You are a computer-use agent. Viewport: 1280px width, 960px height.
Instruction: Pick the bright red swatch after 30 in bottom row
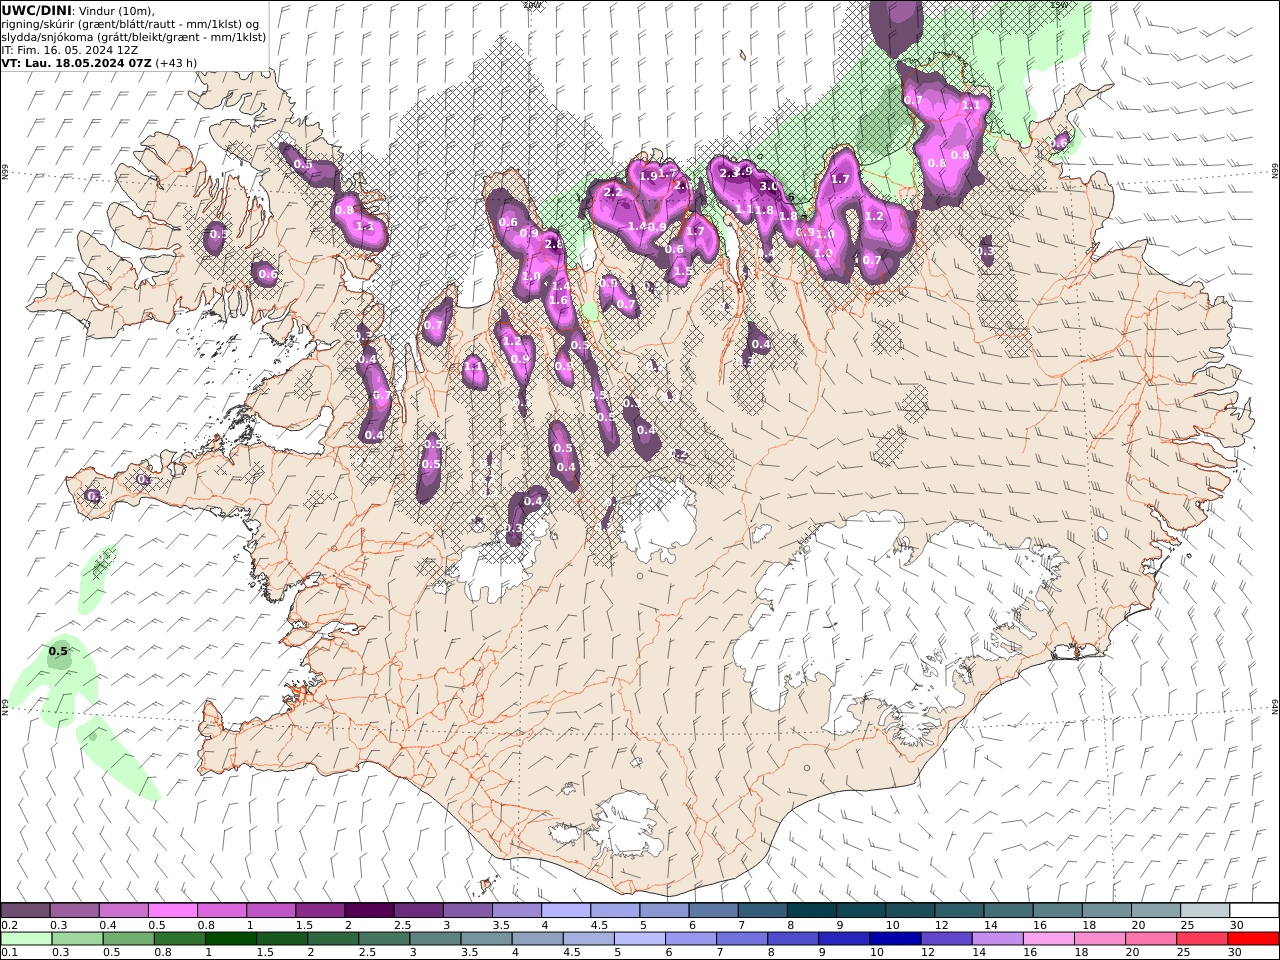(1253, 938)
